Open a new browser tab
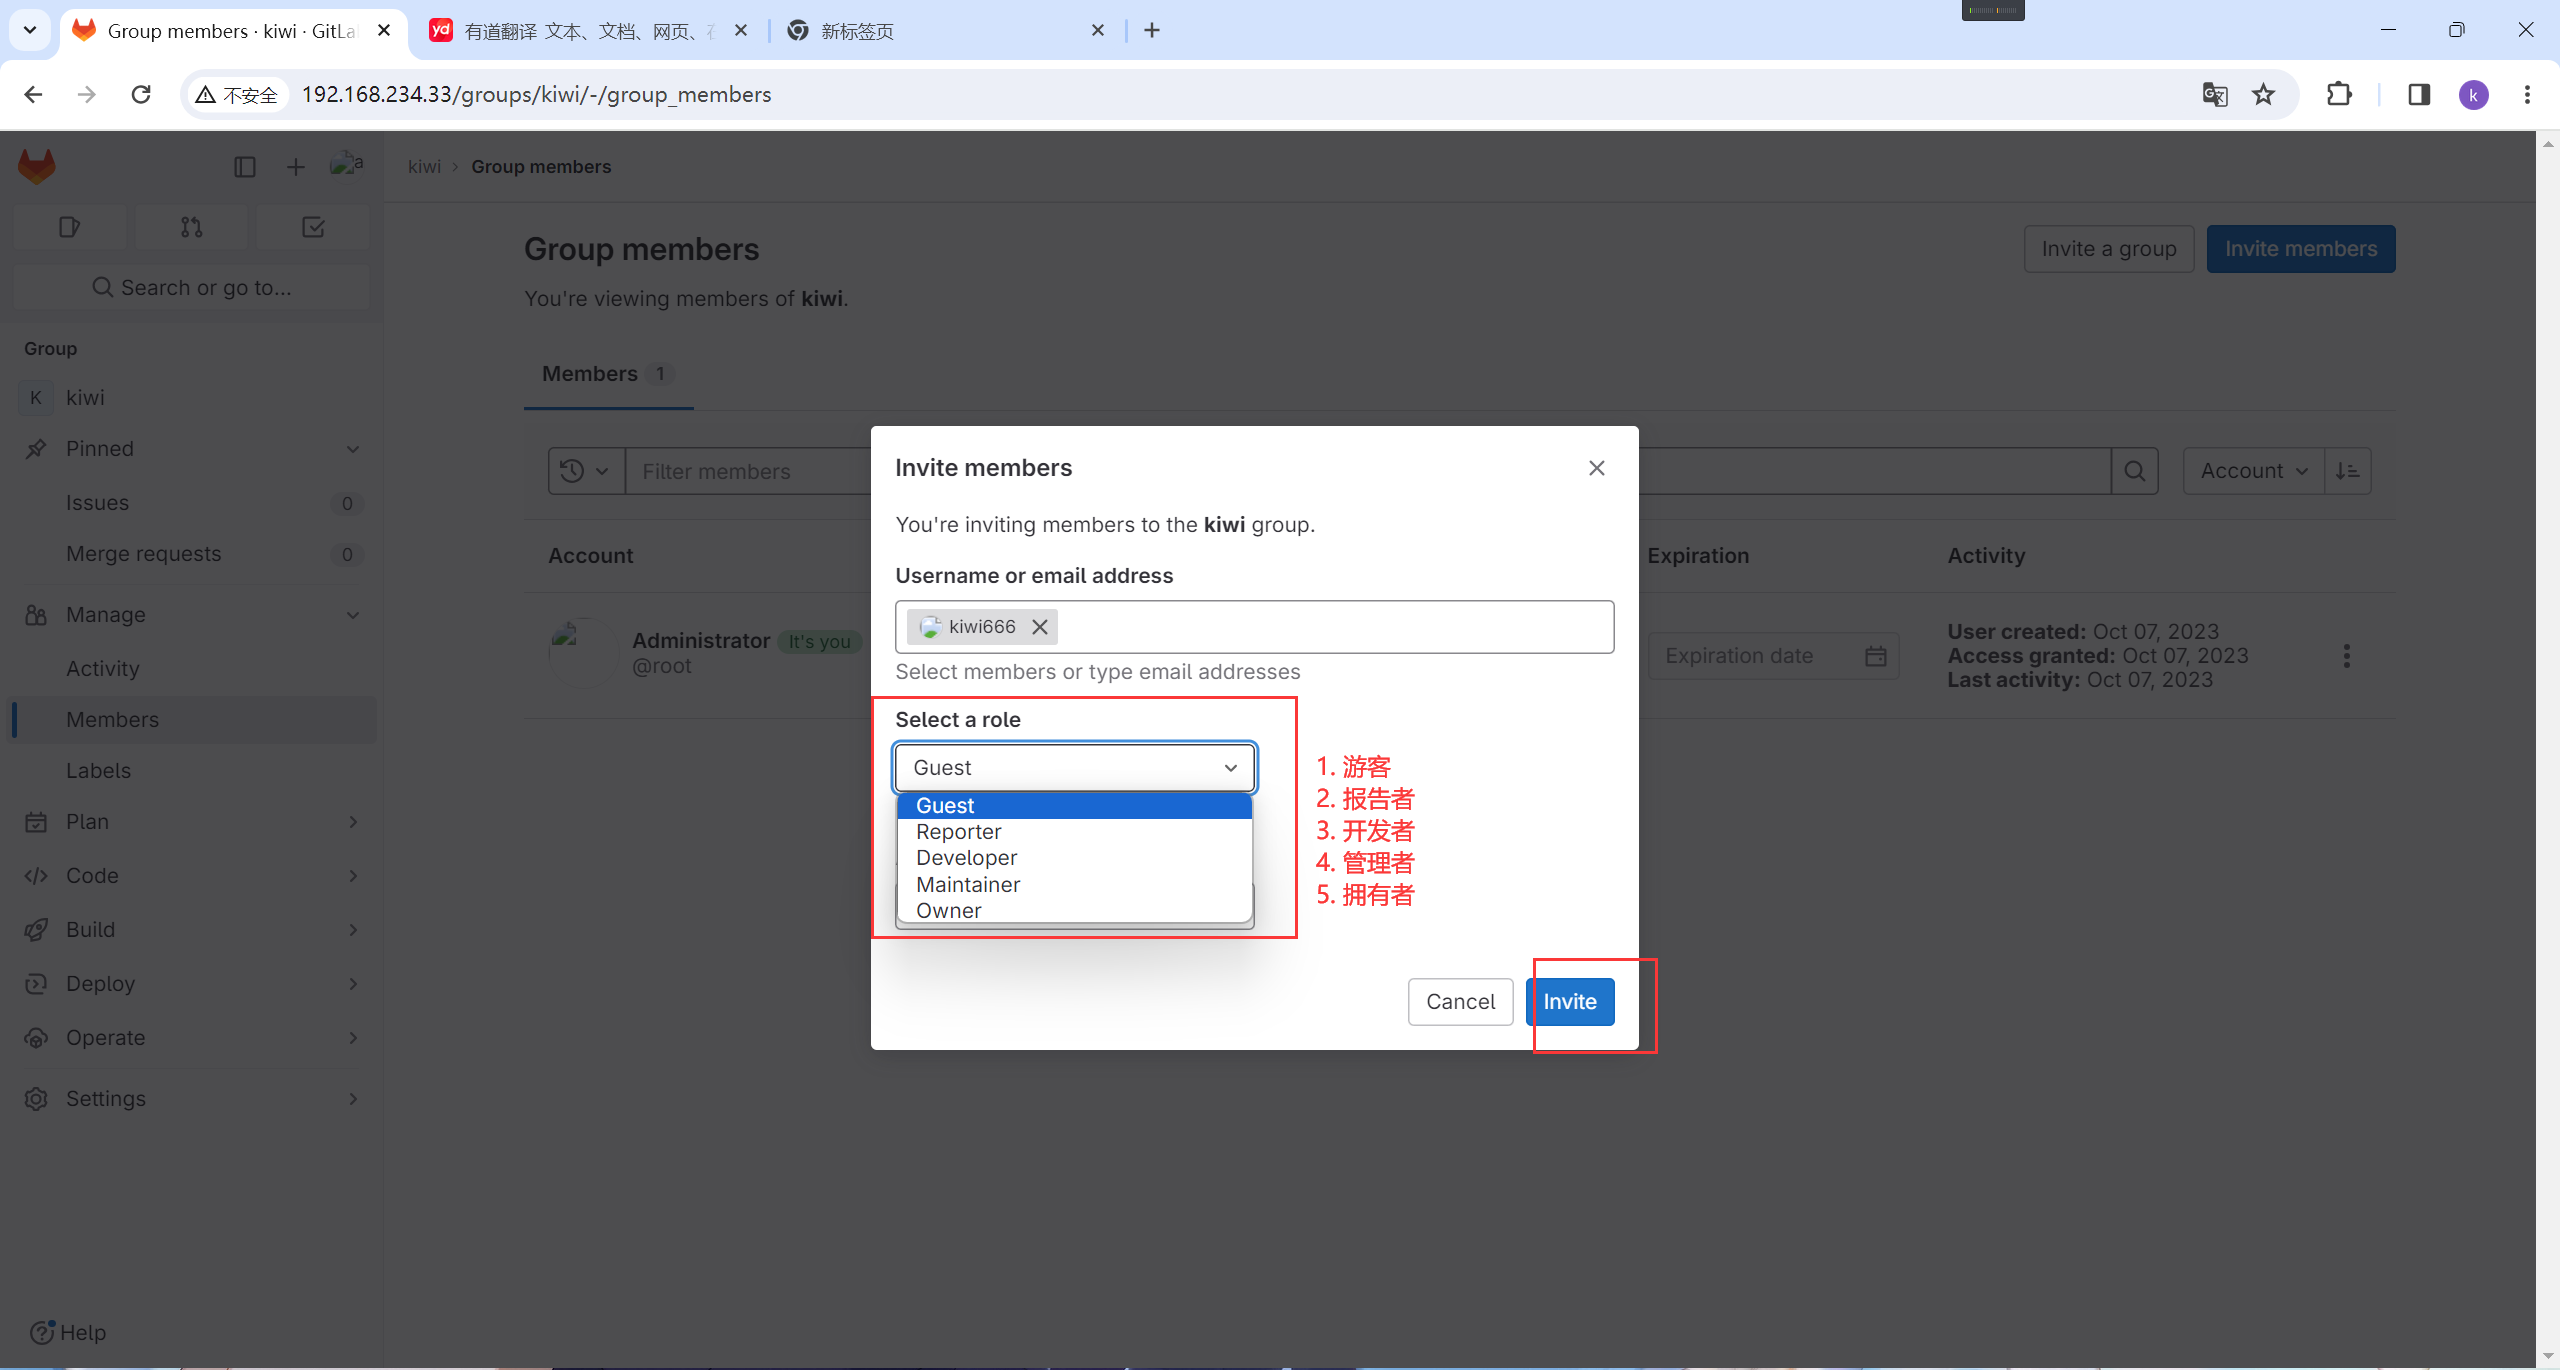Screen dimensions: 2560x1370 1152,31
